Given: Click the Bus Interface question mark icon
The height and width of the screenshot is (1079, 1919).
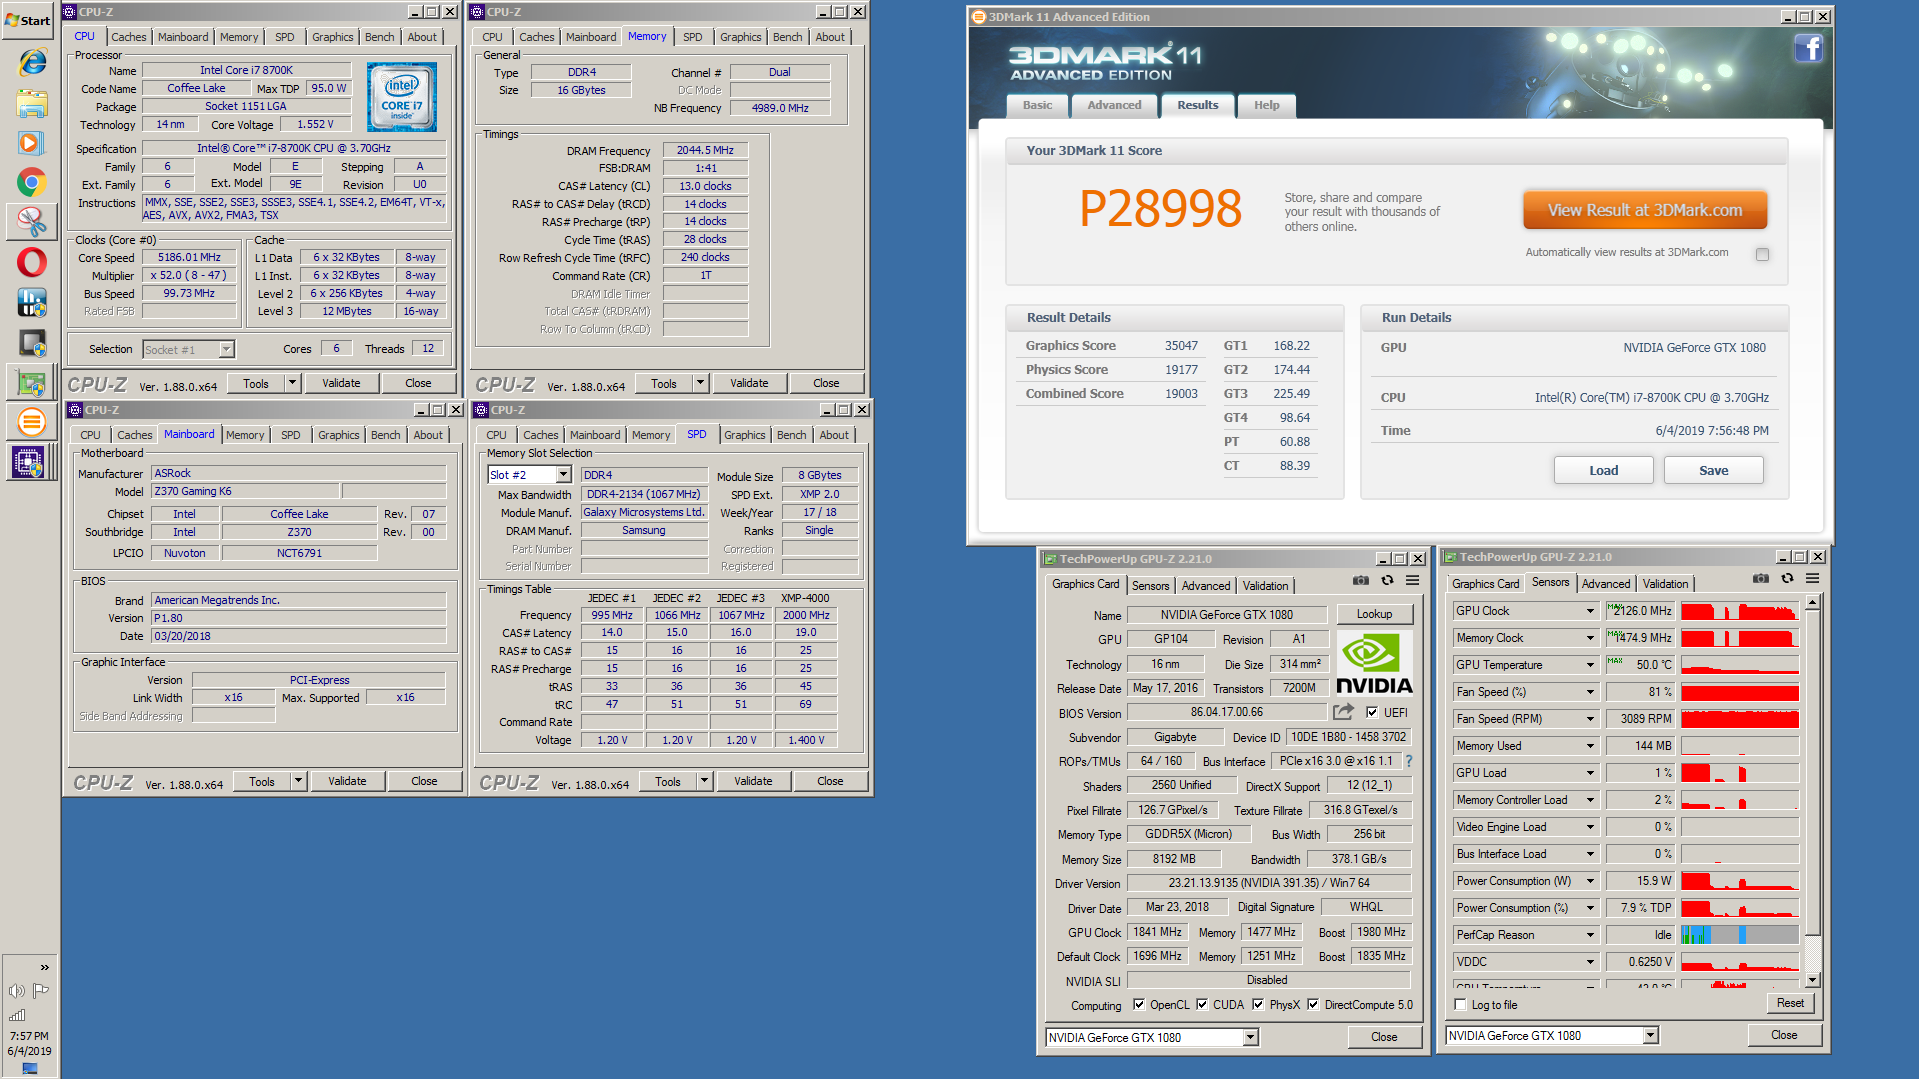Looking at the screenshot, I should [x=1409, y=761].
